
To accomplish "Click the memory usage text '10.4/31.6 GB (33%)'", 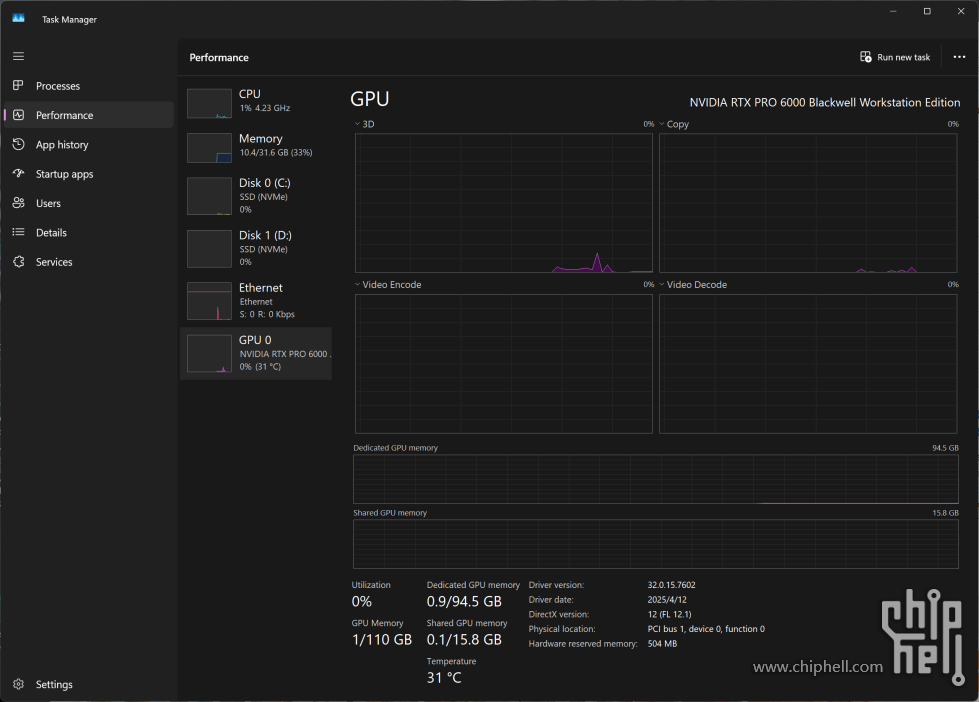I will click(x=276, y=152).
